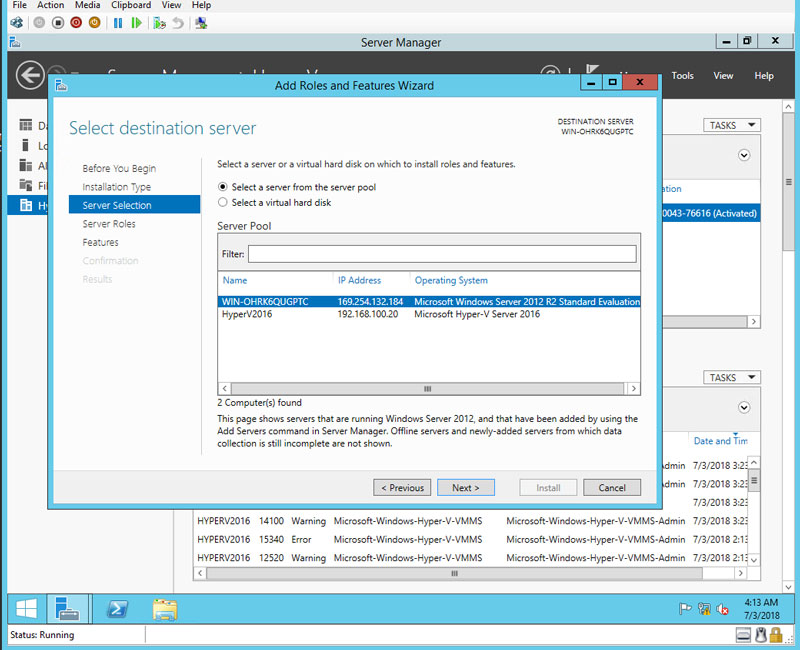800x650 pixels.
Task: Click the Action Center flag tray icon
Action: click(x=685, y=609)
